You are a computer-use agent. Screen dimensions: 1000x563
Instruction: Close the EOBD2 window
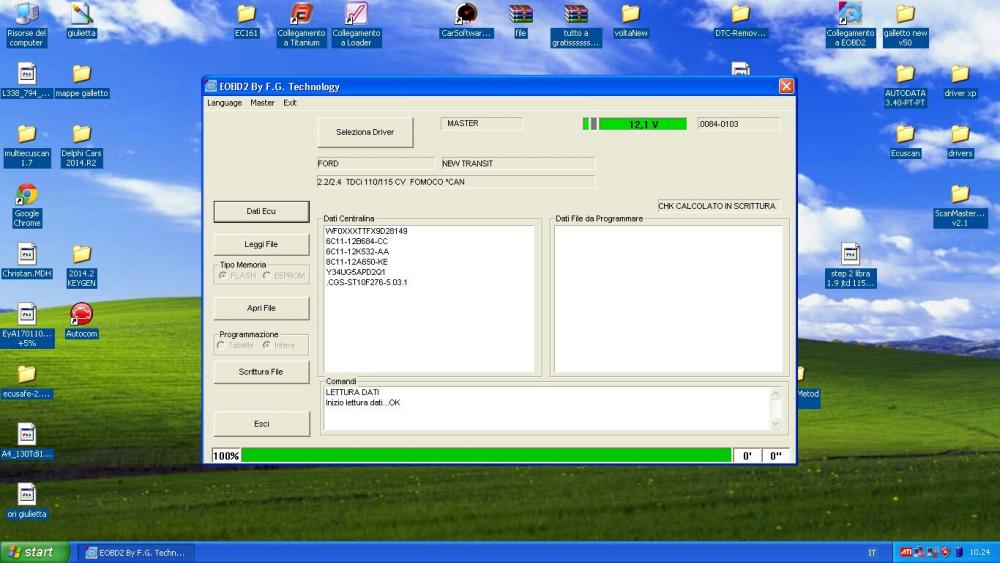tap(786, 86)
